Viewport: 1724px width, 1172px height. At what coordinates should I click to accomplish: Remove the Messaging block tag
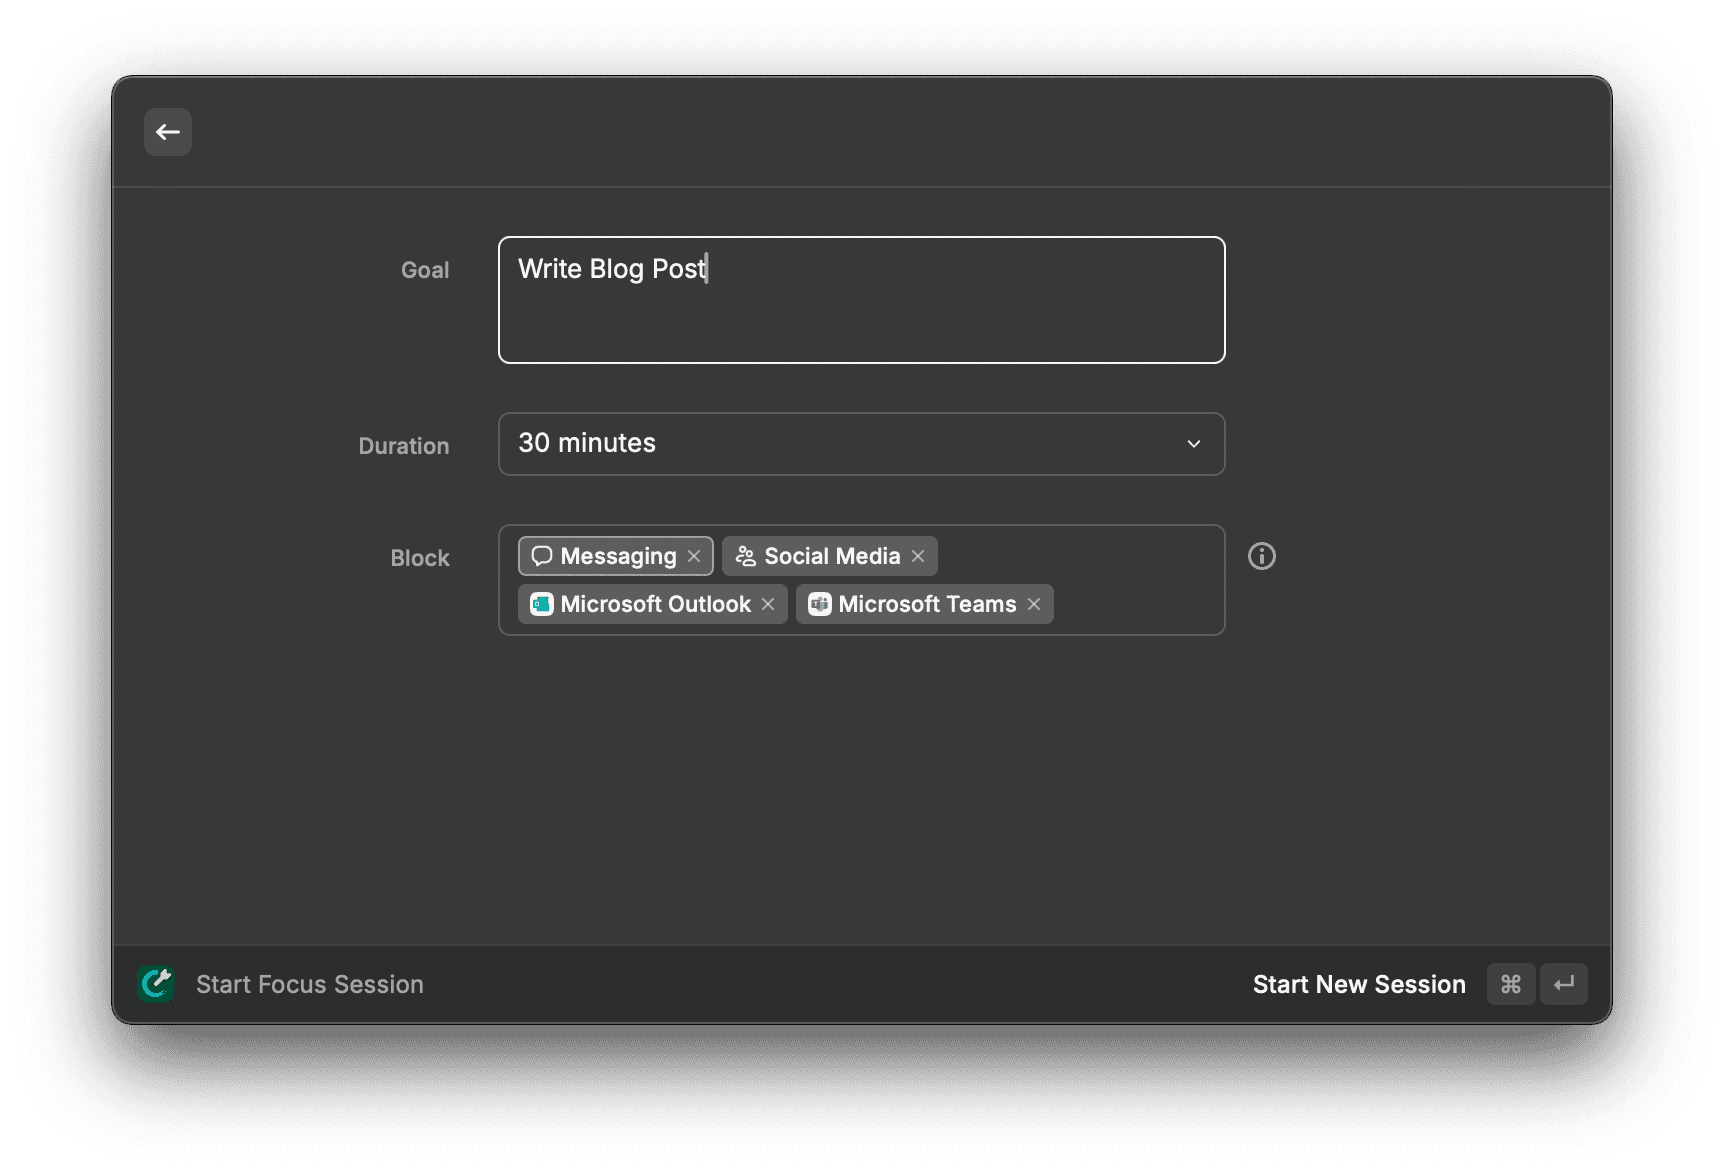pyautogui.click(x=696, y=556)
